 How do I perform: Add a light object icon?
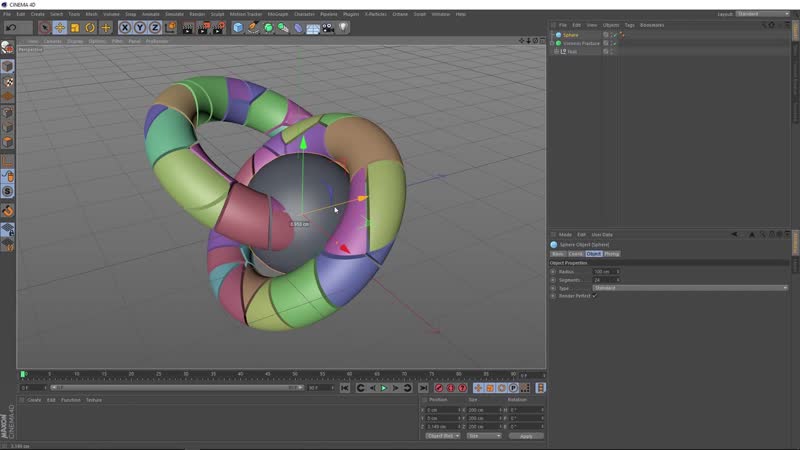click(x=343, y=28)
